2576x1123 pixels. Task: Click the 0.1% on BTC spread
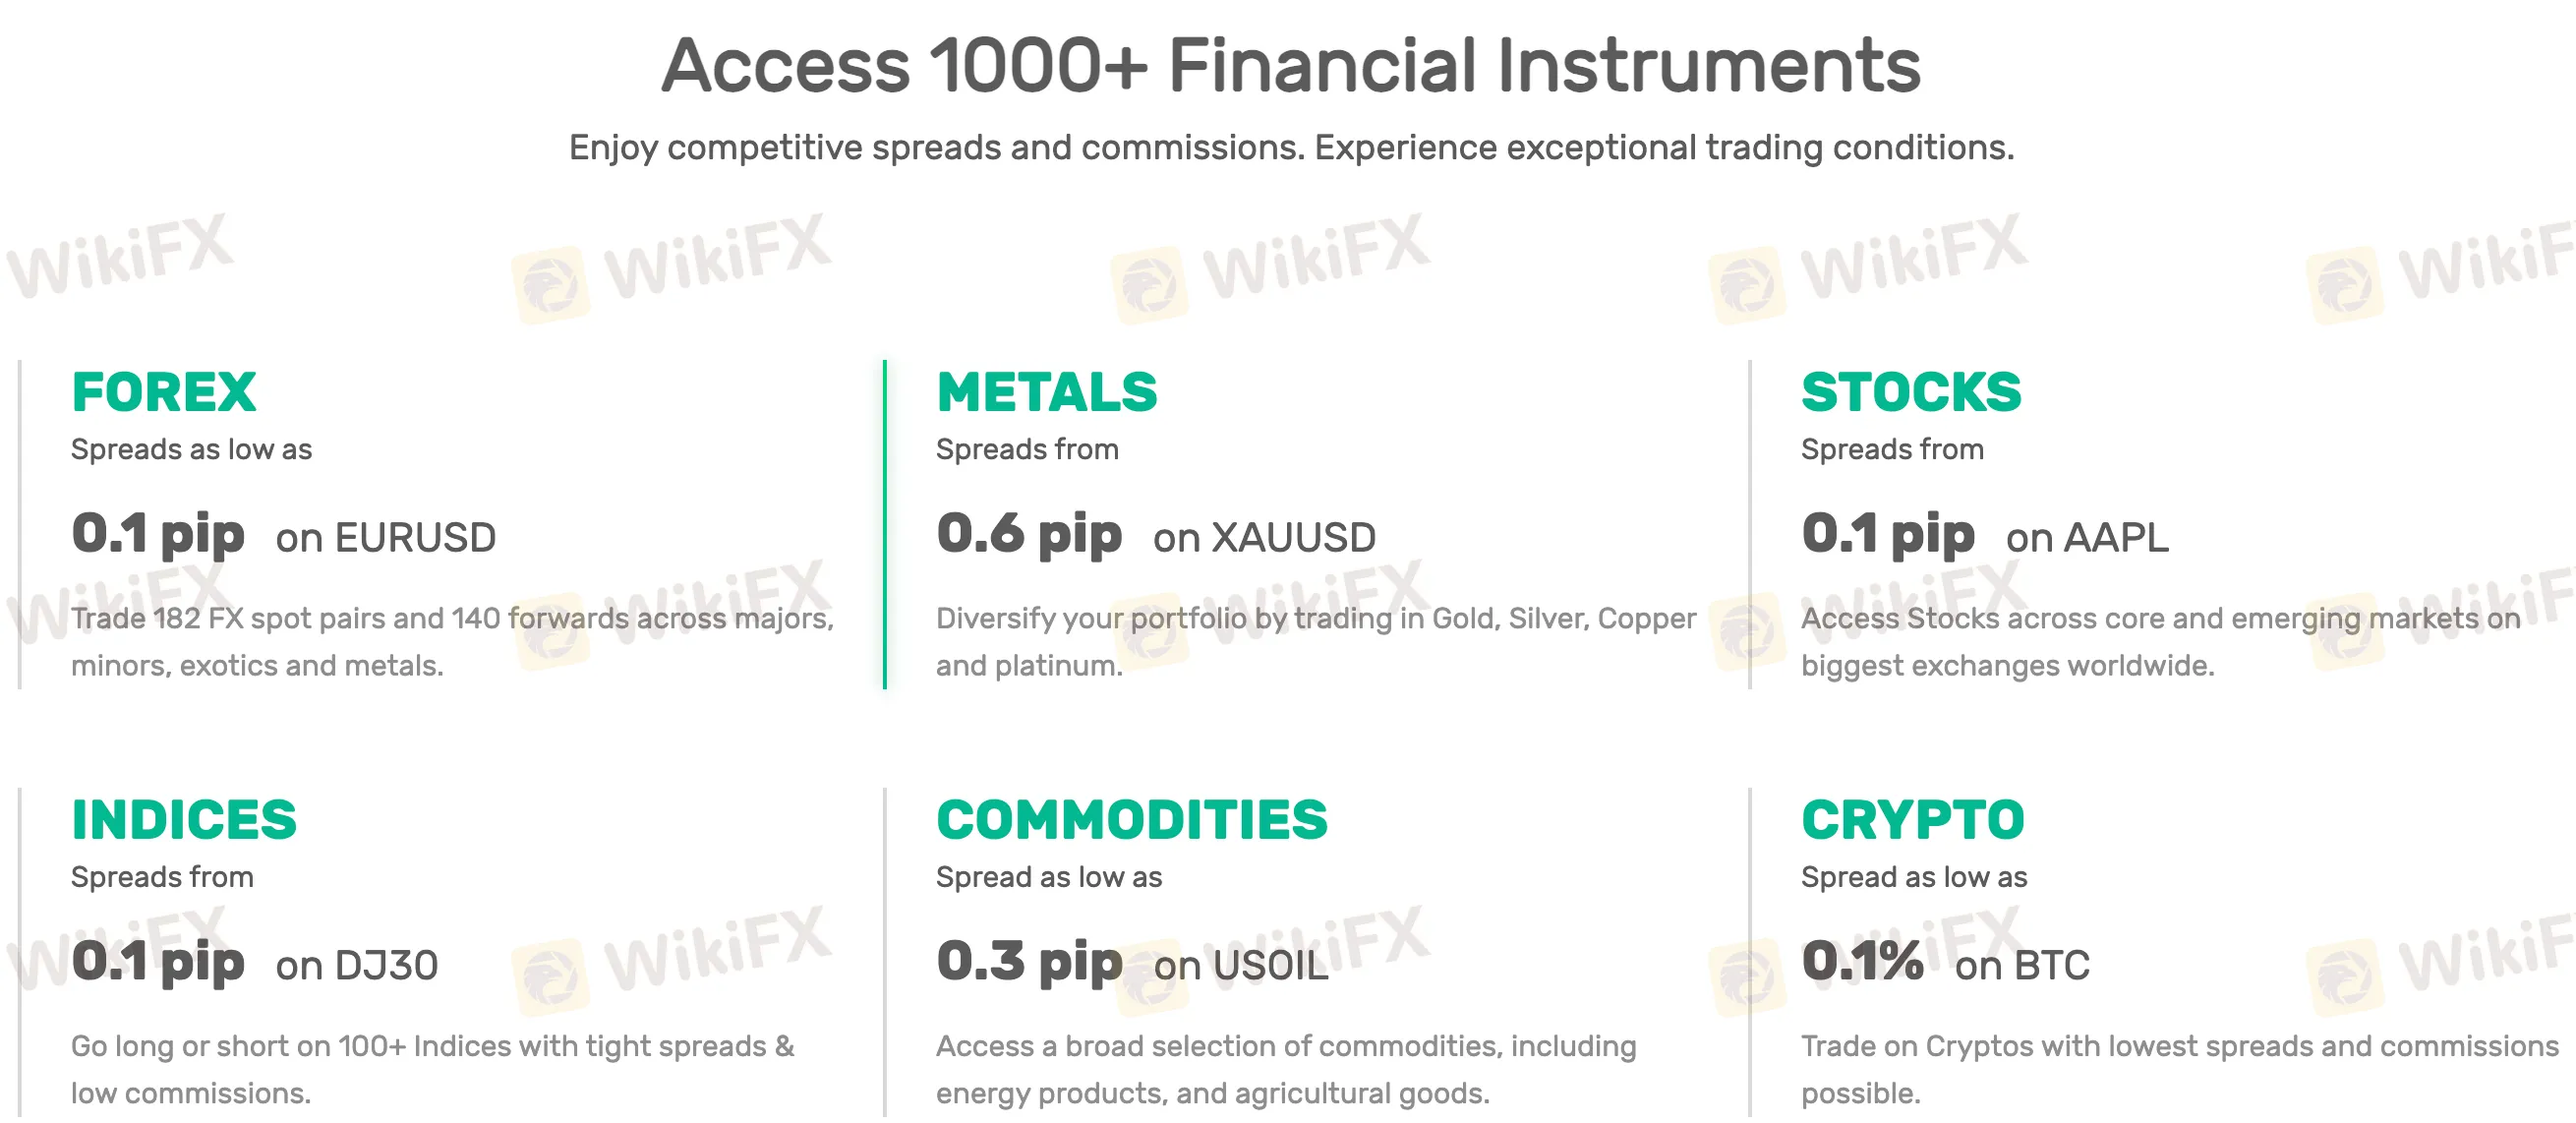click(1944, 963)
